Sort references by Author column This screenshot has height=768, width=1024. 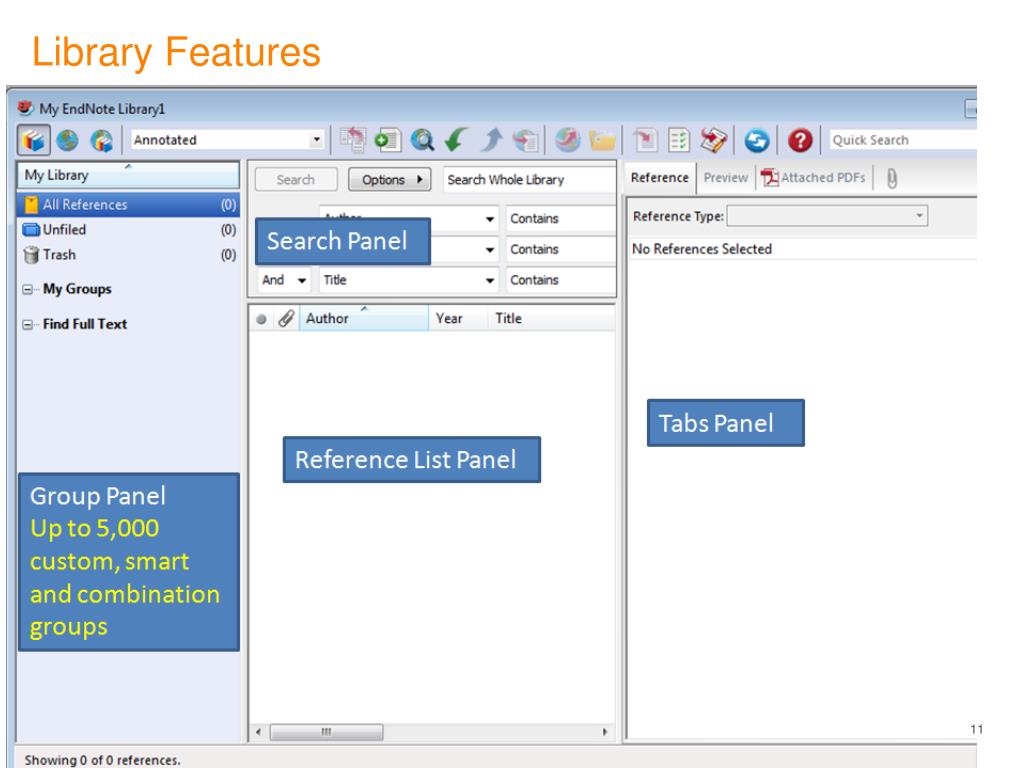(x=364, y=318)
